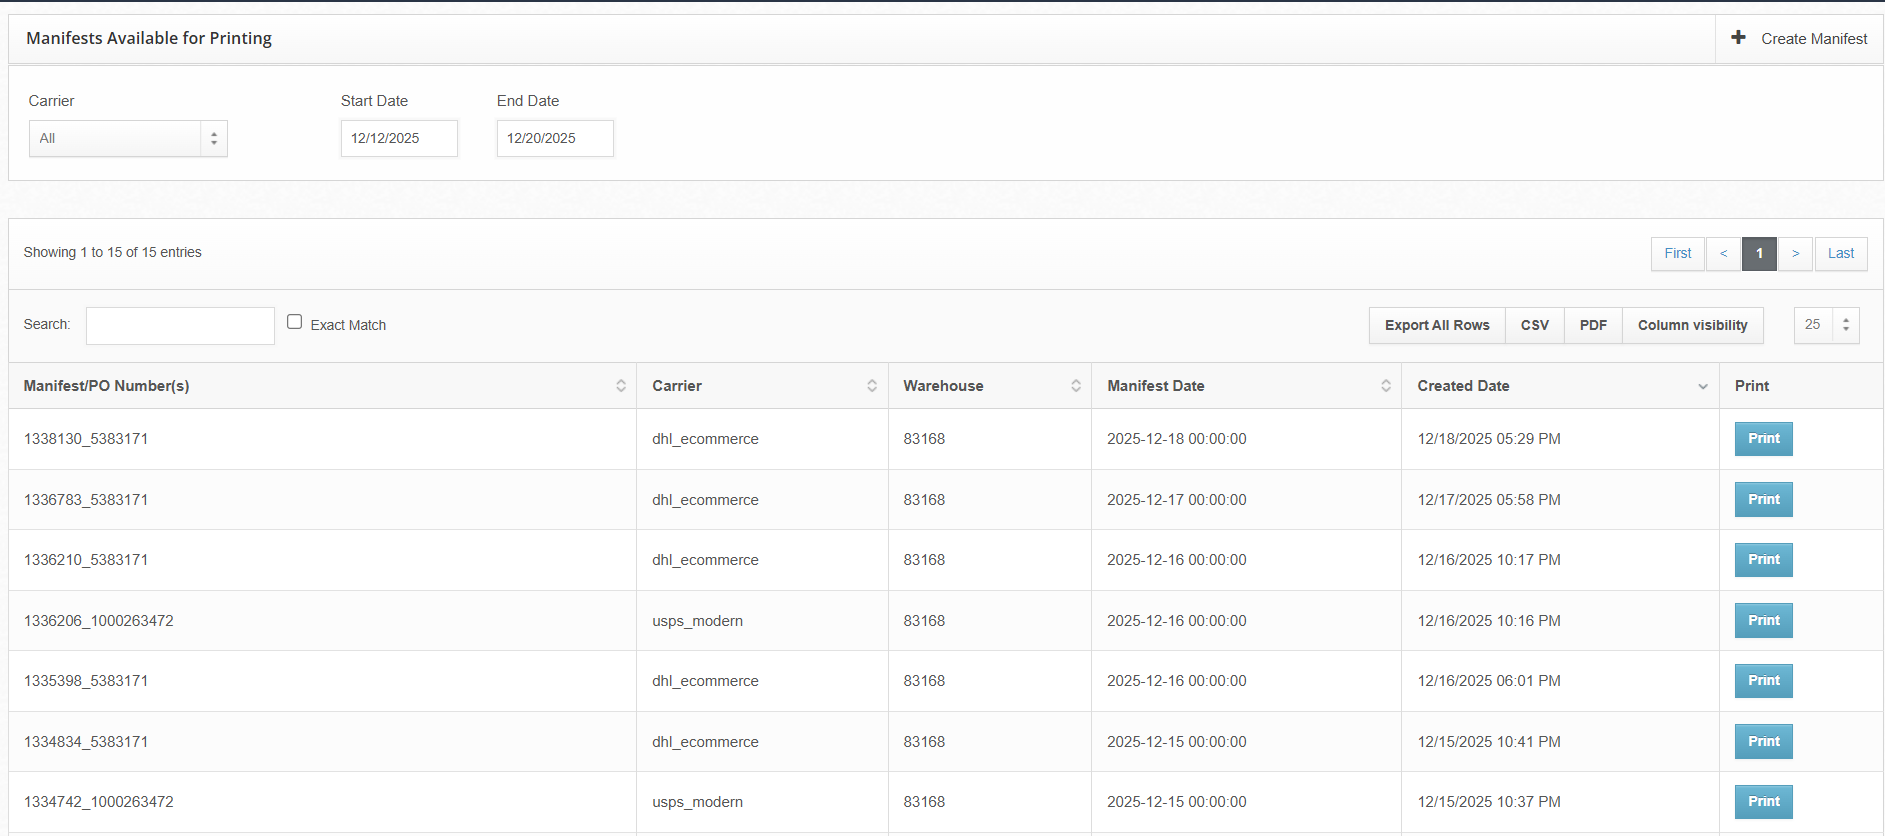Select page 1 in pagination
Screen dimensions: 1885x836
(1759, 254)
